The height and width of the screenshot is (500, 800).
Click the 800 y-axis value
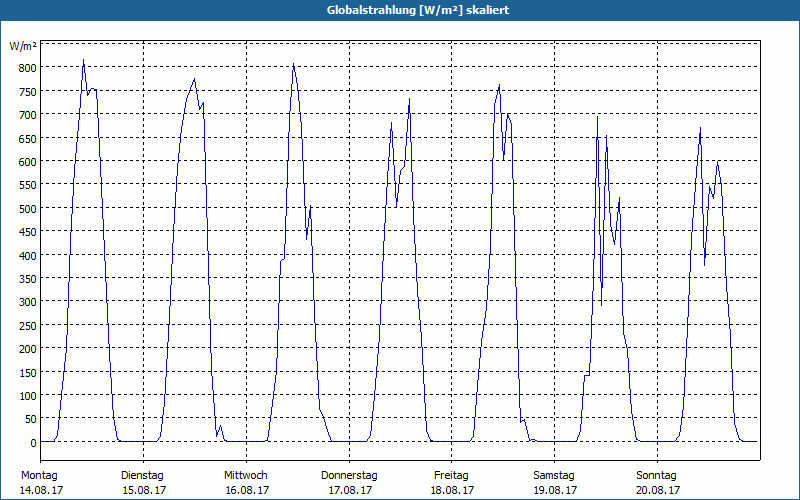28,68
